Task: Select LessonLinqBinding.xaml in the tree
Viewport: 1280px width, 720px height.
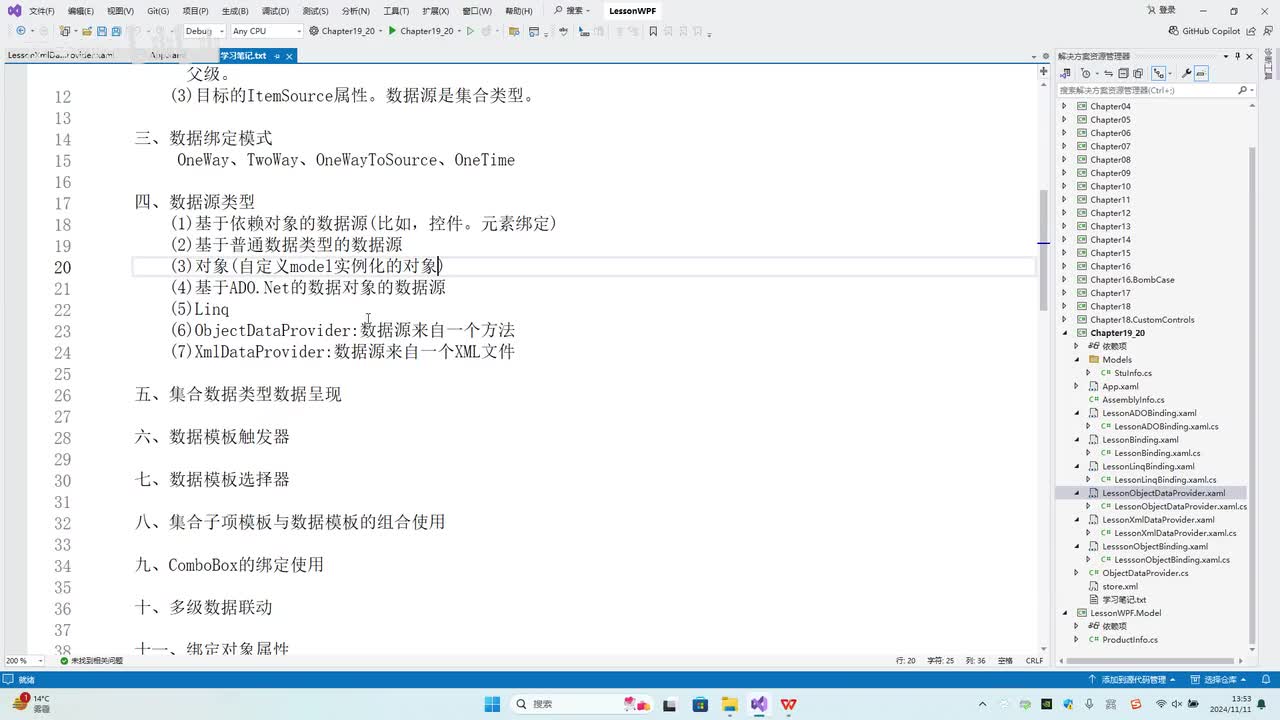Action: point(1147,466)
